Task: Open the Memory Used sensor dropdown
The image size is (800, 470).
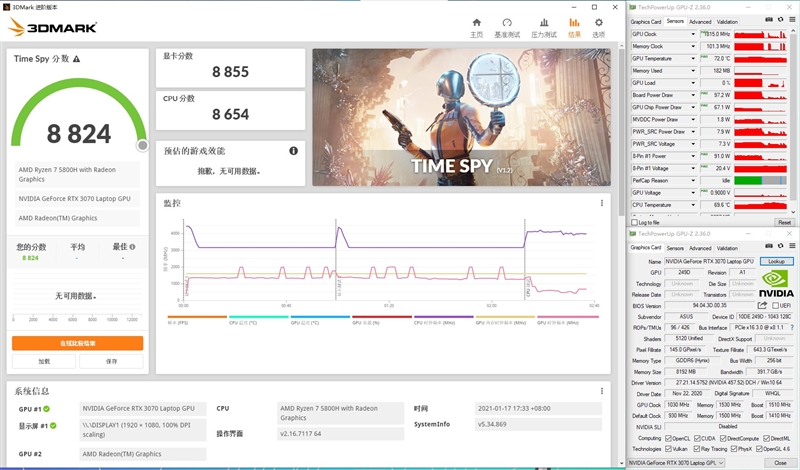Action: tap(693, 71)
